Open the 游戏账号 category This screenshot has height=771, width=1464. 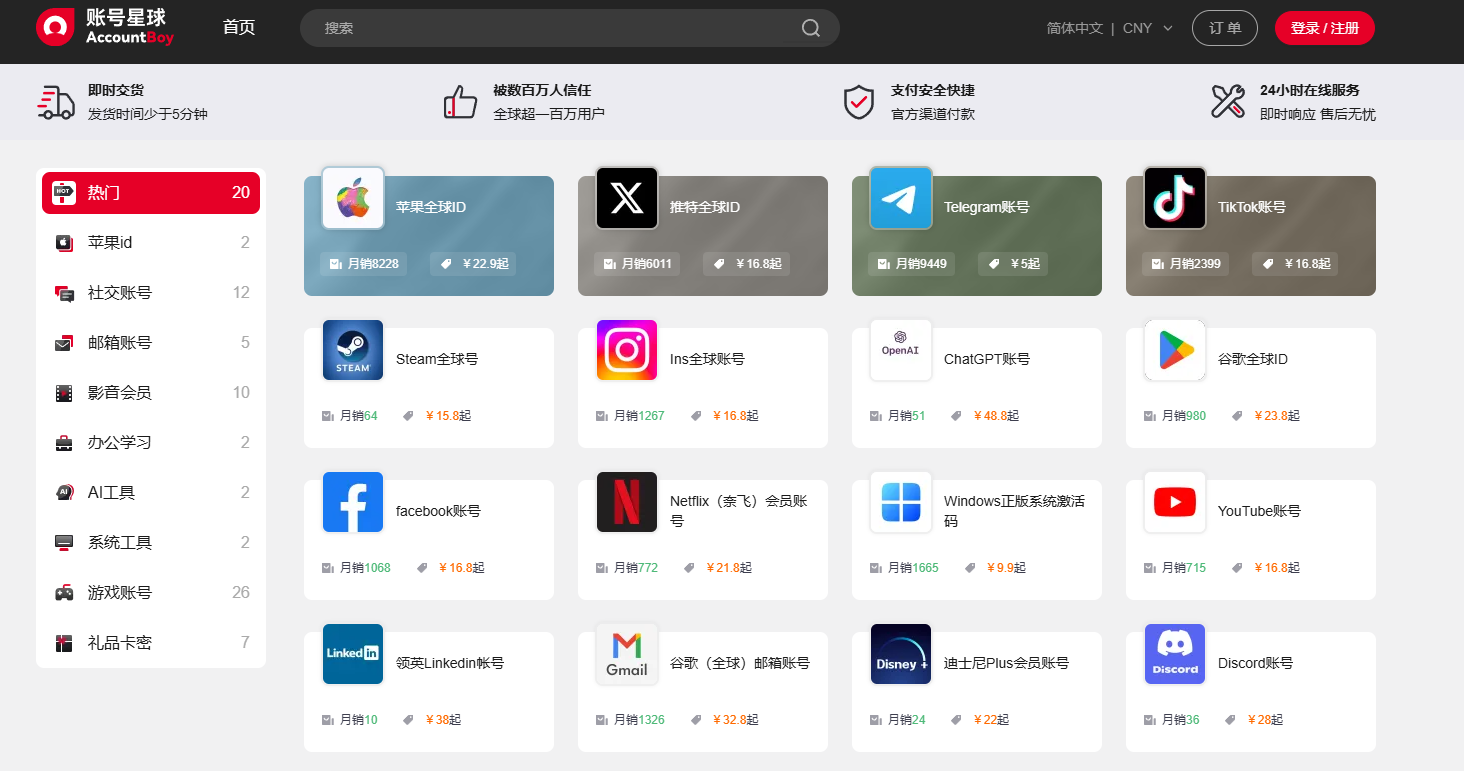point(150,592)
